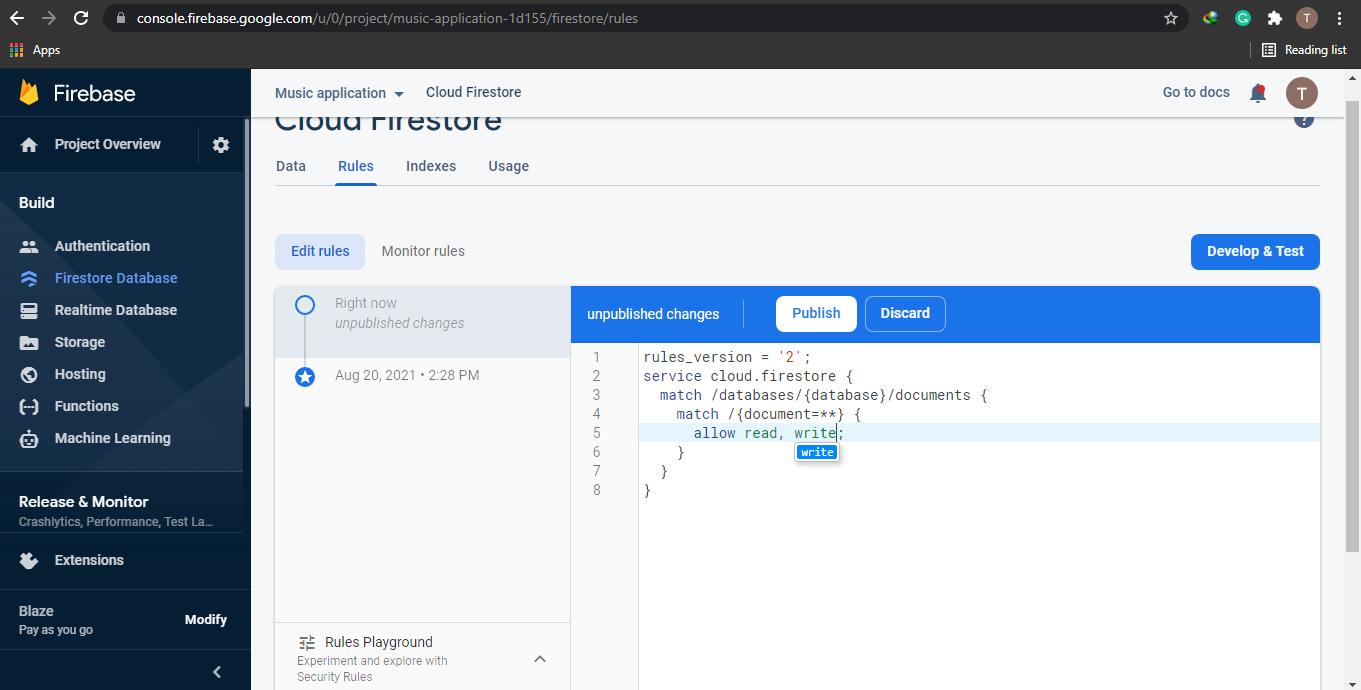Viewport: 1361px width, 690px height.
Task: Open Chrome profile avatar
Action: click(1307, 18)
